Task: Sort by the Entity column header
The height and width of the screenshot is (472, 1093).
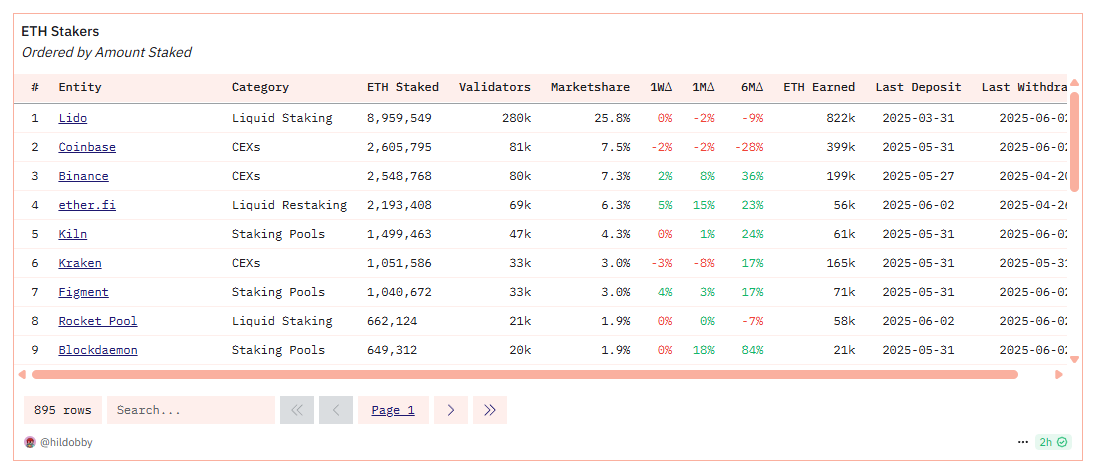Action: click(x=80, y=87)
